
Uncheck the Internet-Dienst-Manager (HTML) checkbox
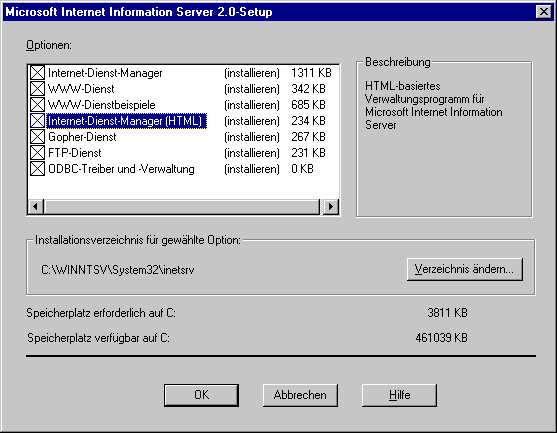(37, 121)
